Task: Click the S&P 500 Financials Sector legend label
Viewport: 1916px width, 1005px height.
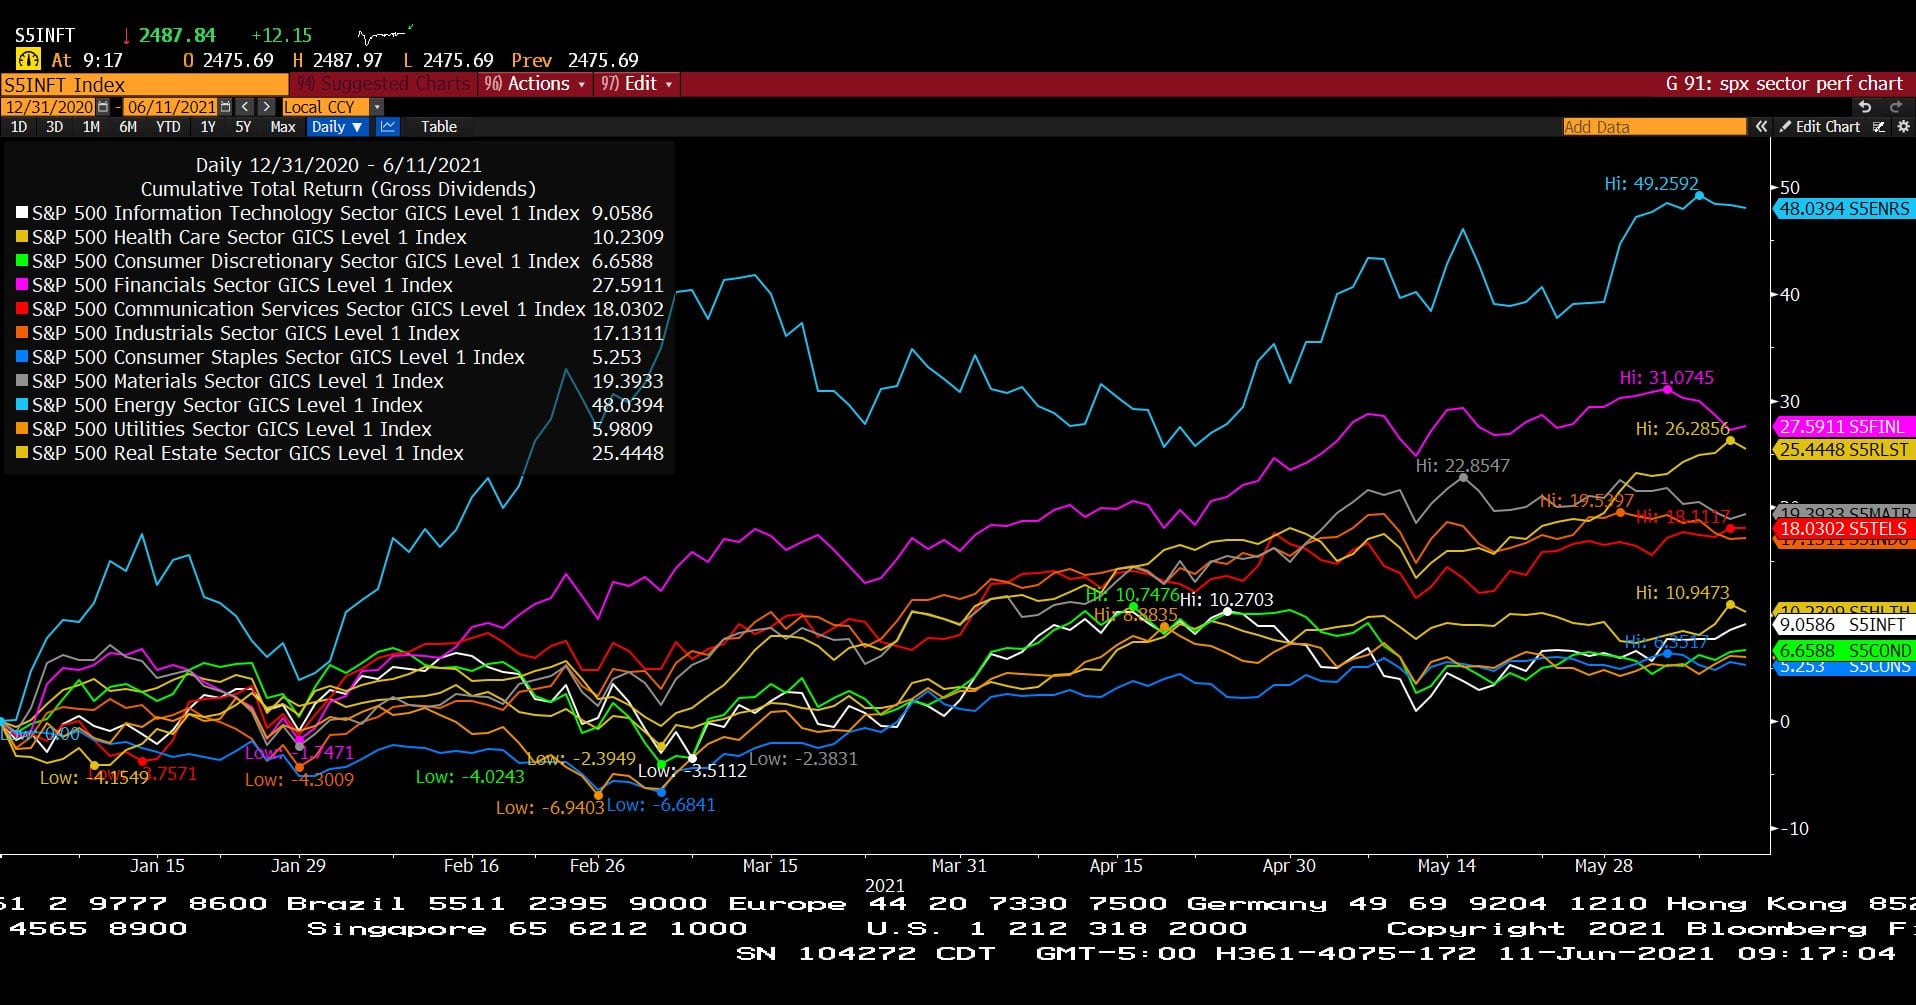Action: (x=242, y=285)
